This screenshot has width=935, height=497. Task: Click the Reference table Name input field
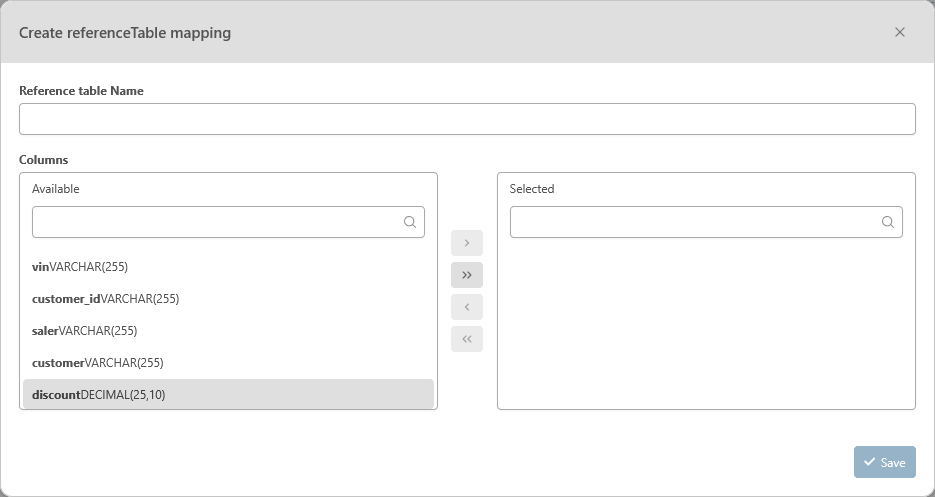point(467,119)
